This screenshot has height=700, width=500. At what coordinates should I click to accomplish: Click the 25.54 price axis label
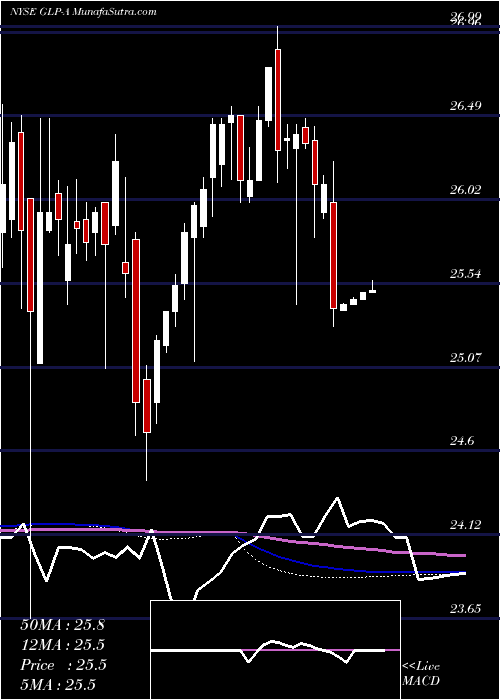click(x=465, y=273)
